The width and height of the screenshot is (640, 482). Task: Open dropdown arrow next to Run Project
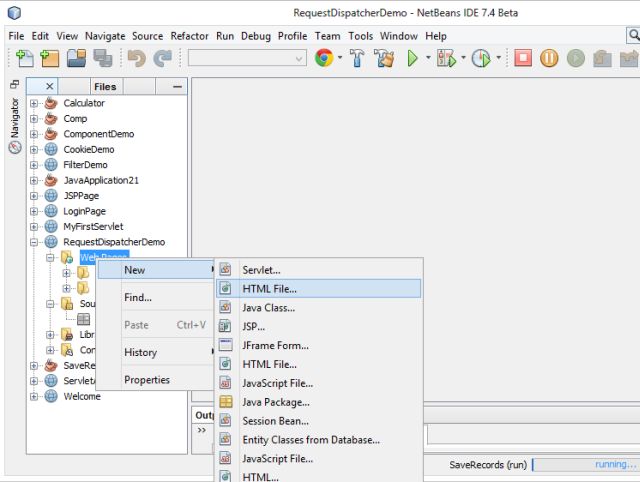(428, 58)
